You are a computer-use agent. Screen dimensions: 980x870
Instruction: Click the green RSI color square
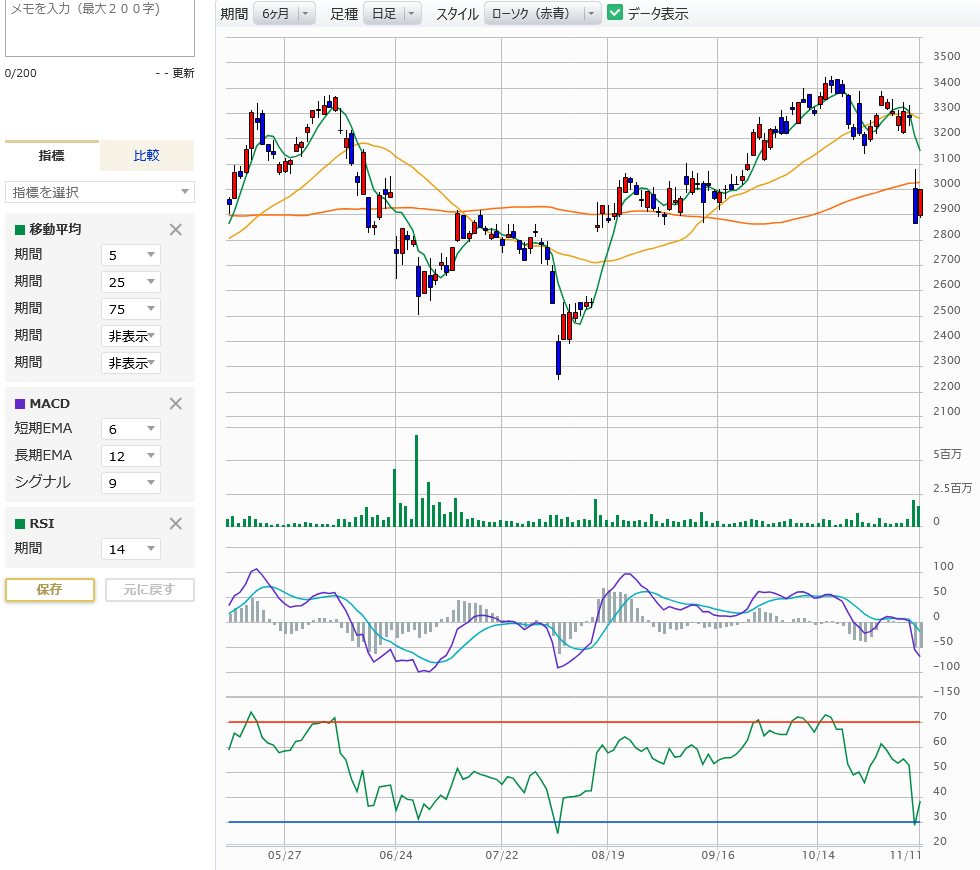tap(20, 523)
